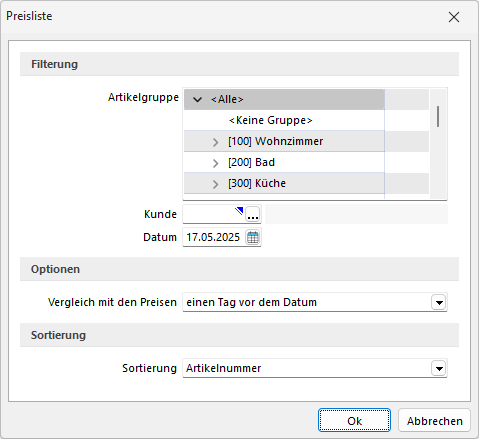Click the Artikelnummer sorting combo box text

coord(223,368)
